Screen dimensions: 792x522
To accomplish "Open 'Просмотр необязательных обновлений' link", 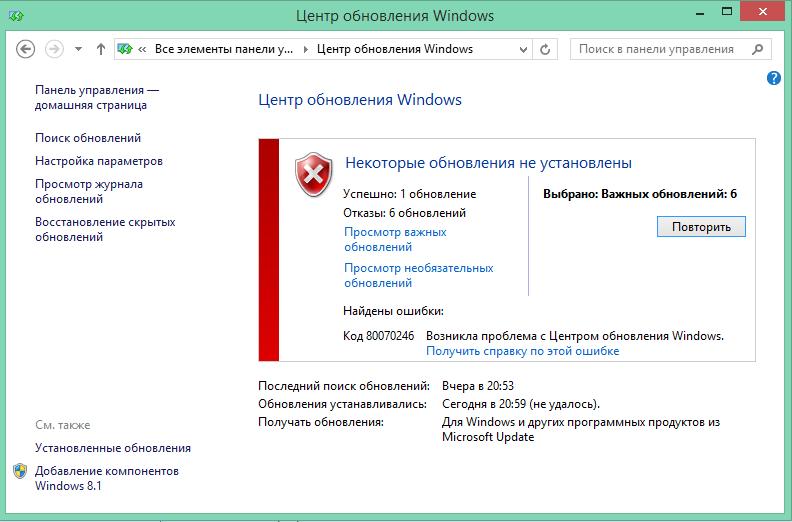I will pos(418,275).
